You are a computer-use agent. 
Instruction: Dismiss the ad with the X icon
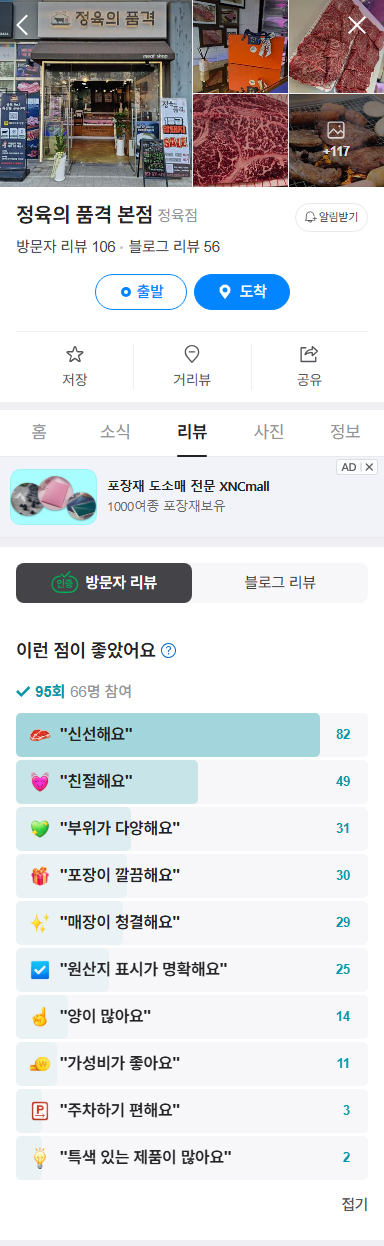[x=369, y=467]
